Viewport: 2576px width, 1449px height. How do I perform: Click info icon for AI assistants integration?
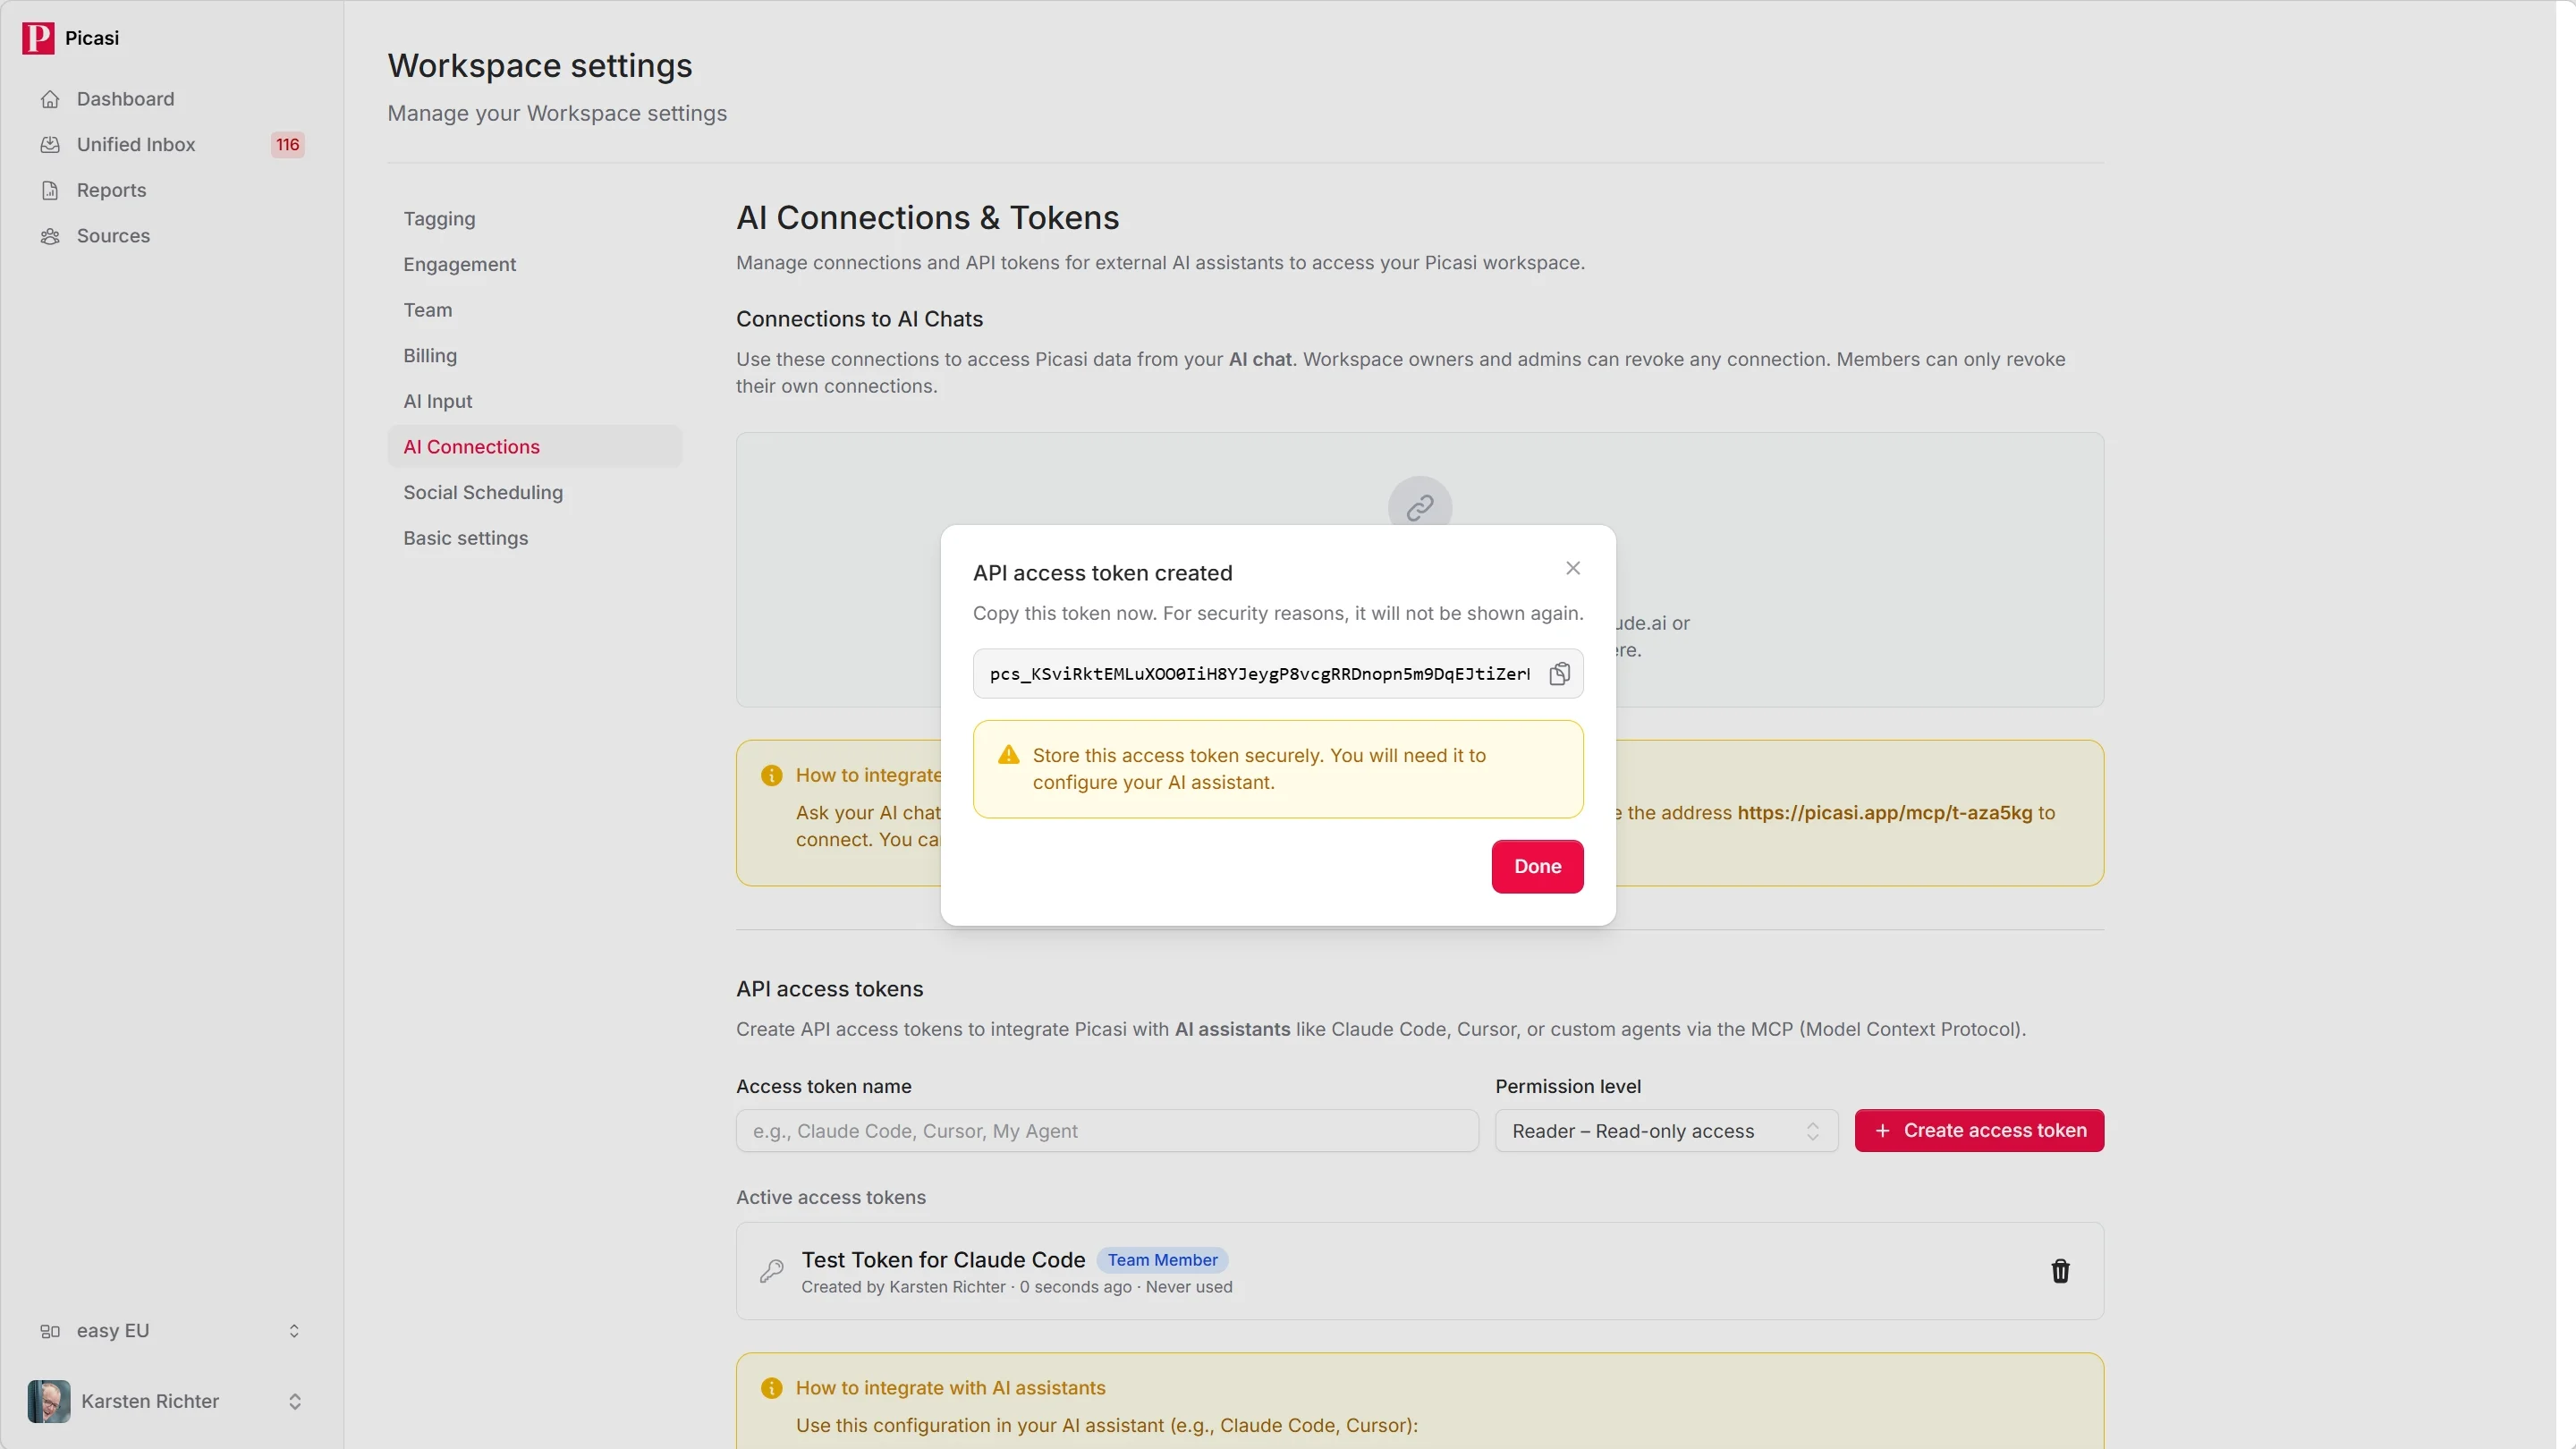click(x=771, y=1388)
